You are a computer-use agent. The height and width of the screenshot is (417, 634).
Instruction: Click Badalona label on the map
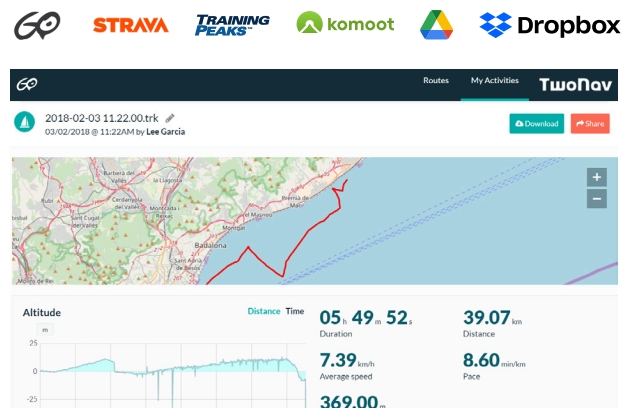click(x=210, y=246)
